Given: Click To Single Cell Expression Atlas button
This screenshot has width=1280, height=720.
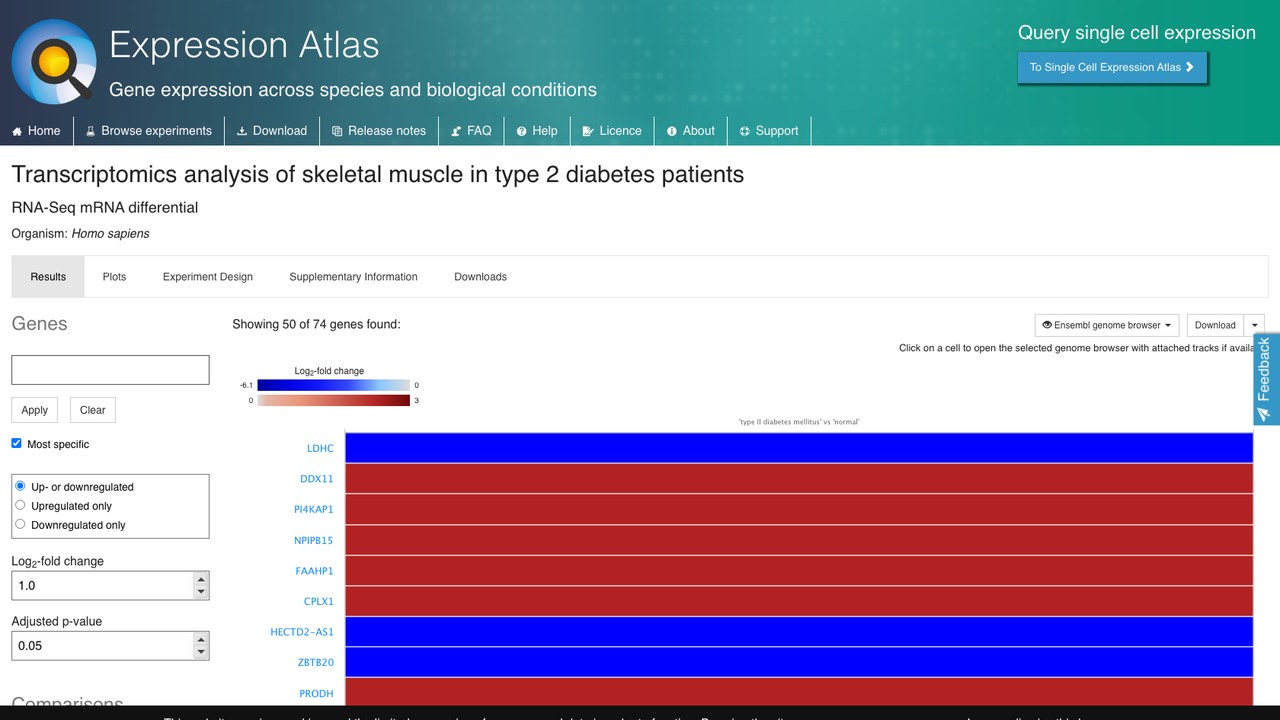Looking at the screenshot, I should tap(1112, 67).
